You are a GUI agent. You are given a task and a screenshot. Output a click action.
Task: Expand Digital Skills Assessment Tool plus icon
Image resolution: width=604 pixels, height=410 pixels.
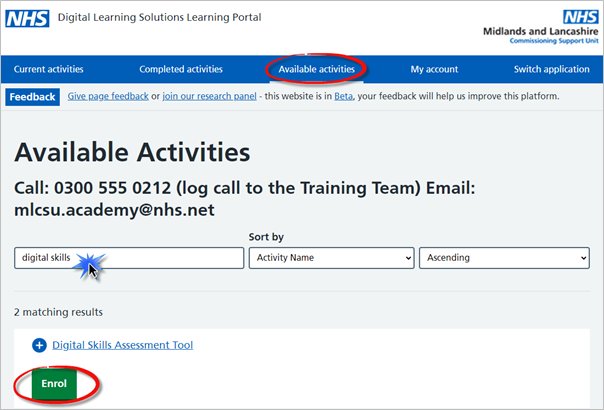click(39, 345)
